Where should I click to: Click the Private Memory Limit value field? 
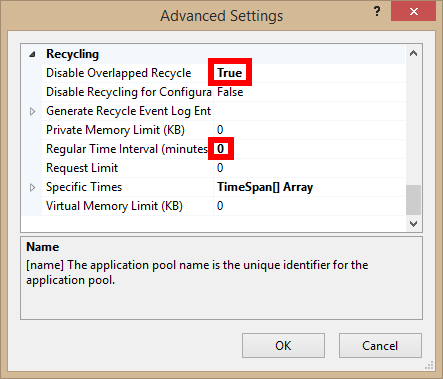coord(309,130)
